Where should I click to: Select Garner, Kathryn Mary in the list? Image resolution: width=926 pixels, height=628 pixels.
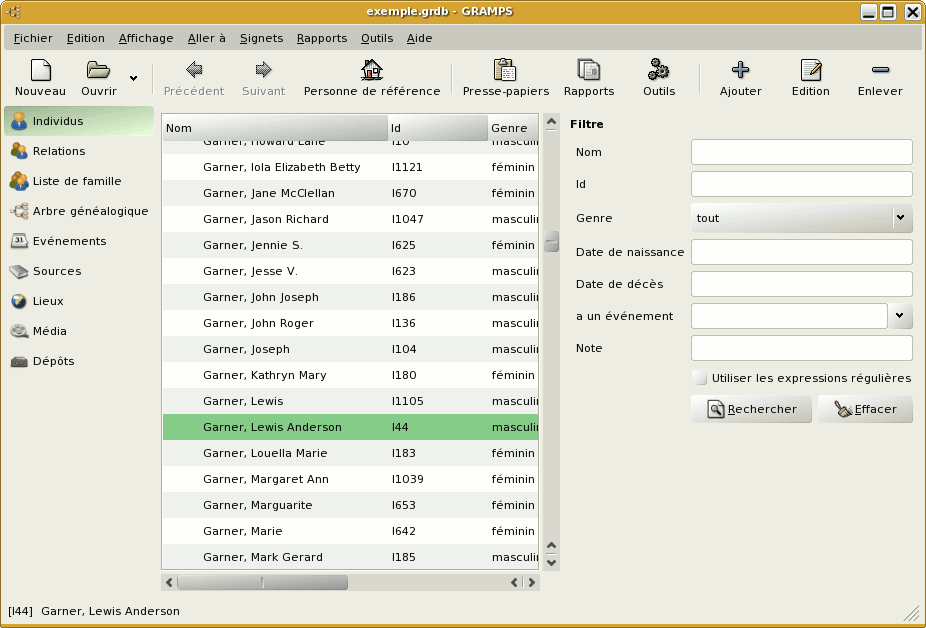point(264,375)
